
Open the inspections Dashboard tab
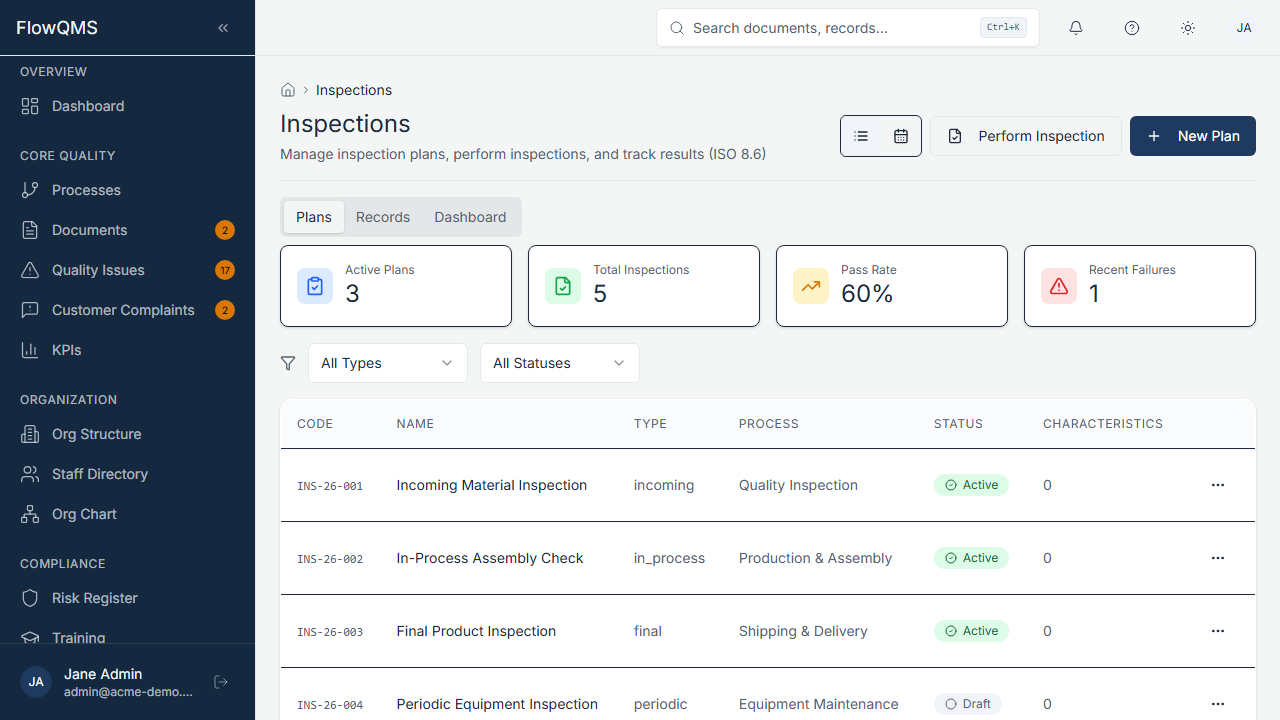point(470,217)
